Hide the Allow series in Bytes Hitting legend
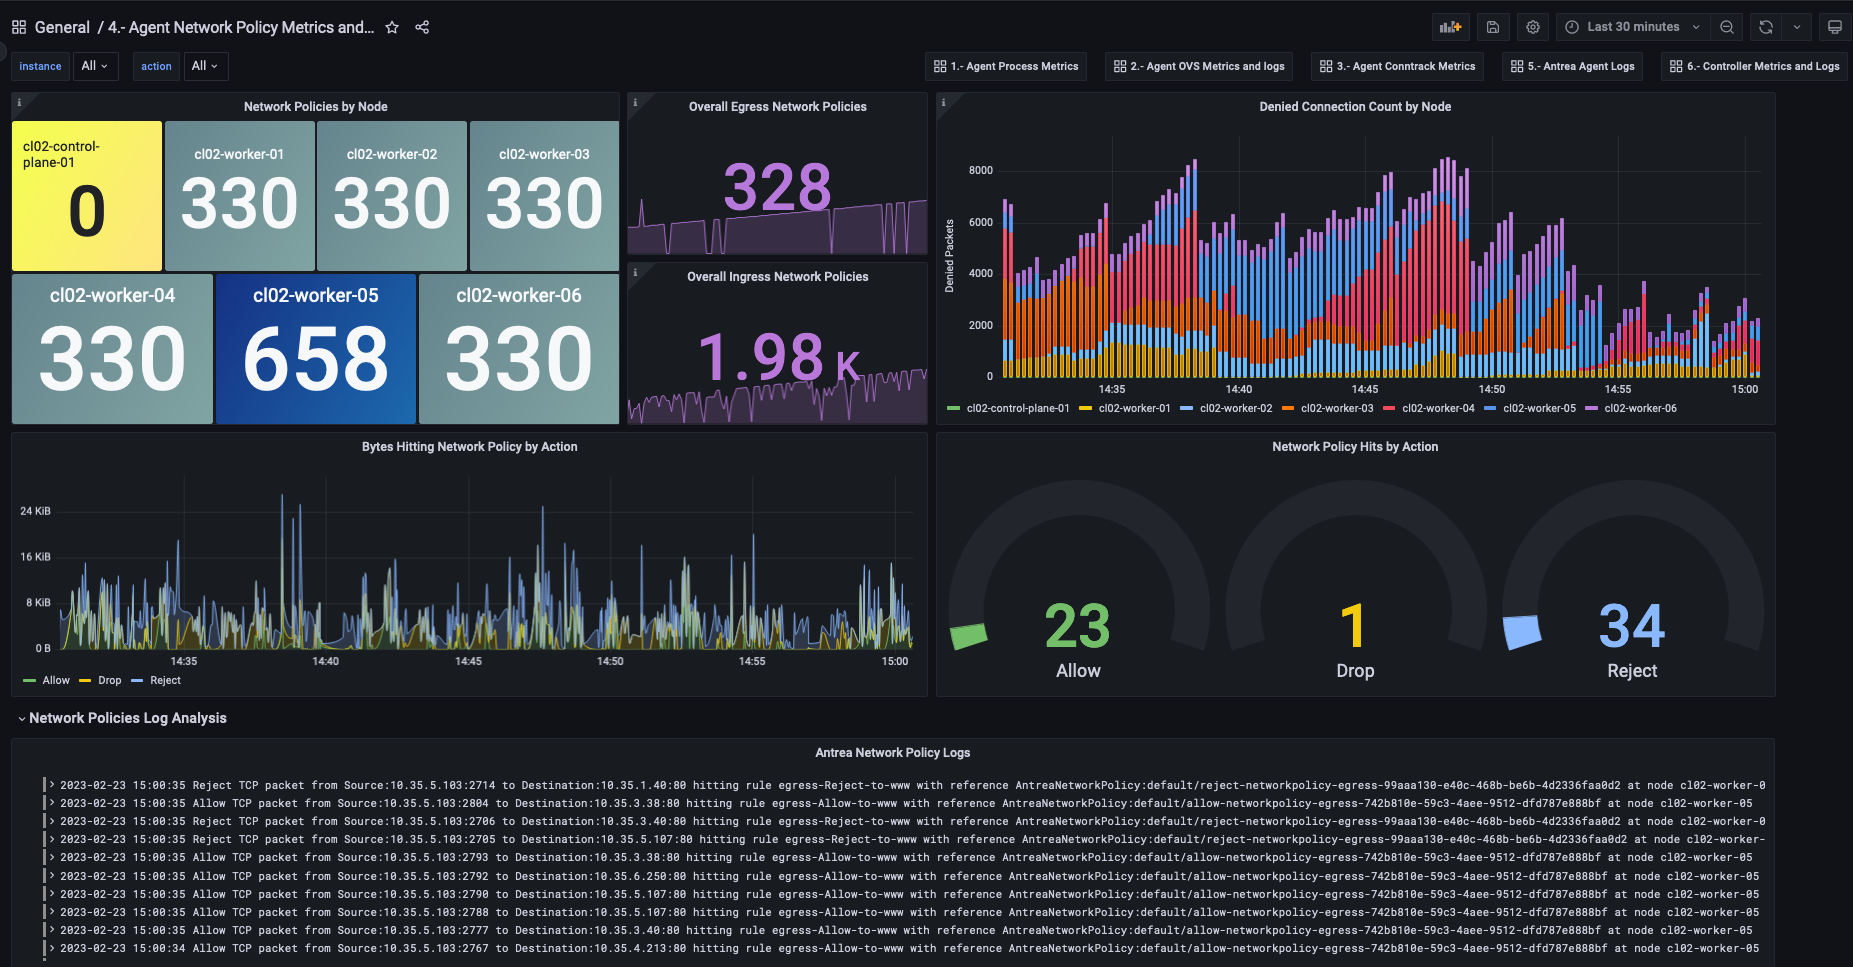Screen dimensions: 1853x967 click(54, 680)
